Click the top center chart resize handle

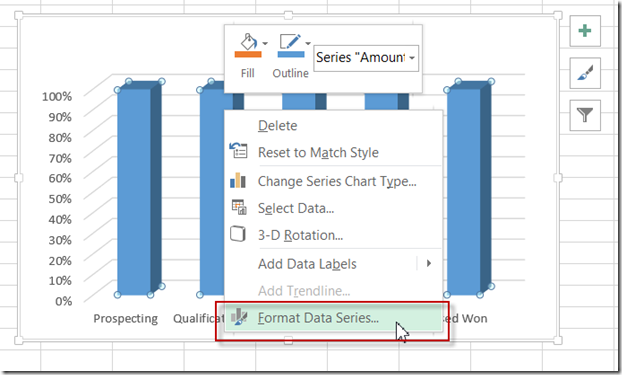point(288,15)
